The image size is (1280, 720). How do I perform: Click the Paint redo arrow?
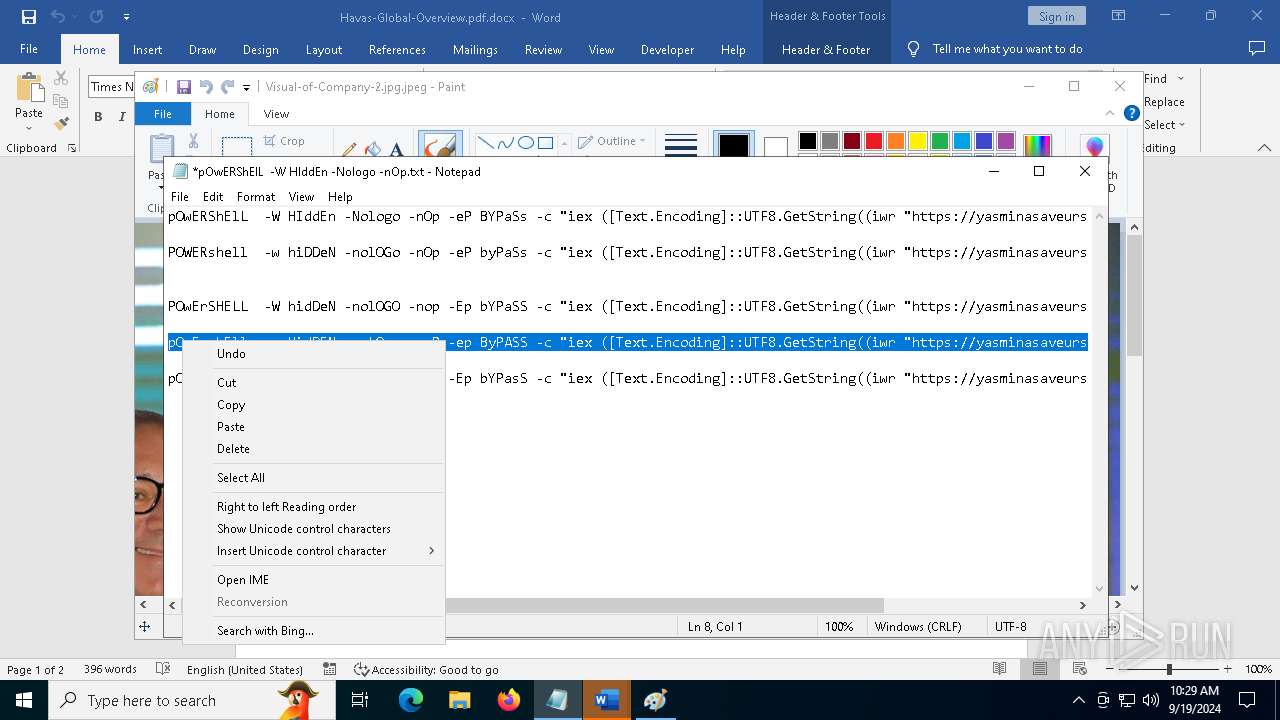point(227,87)
